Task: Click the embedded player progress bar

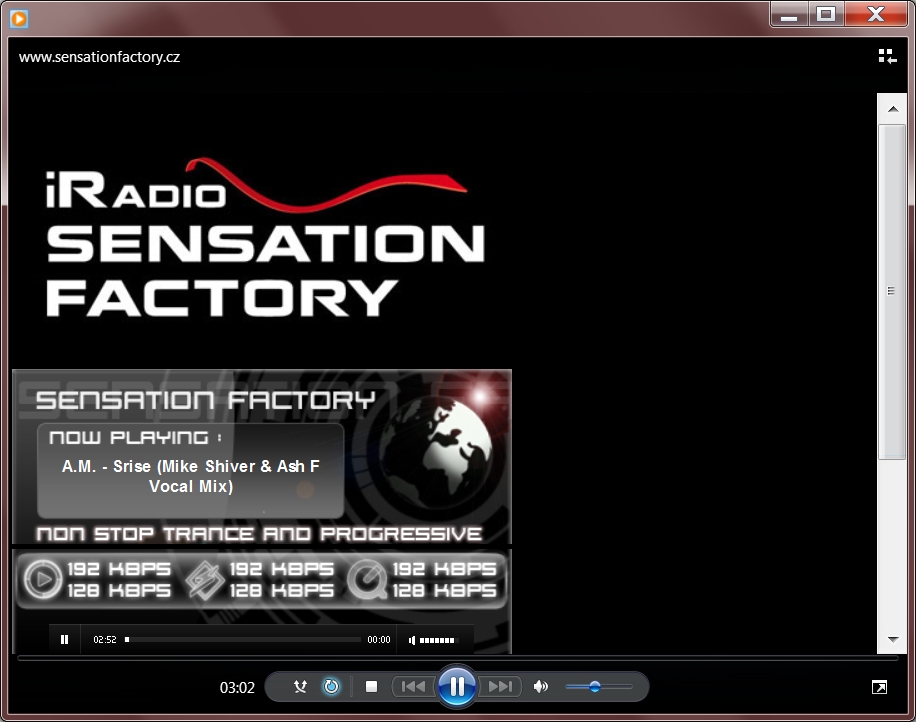Action: click(243, 640)
